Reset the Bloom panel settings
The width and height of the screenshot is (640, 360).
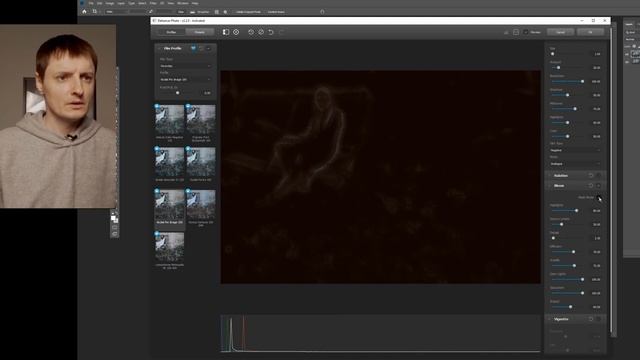591,186
